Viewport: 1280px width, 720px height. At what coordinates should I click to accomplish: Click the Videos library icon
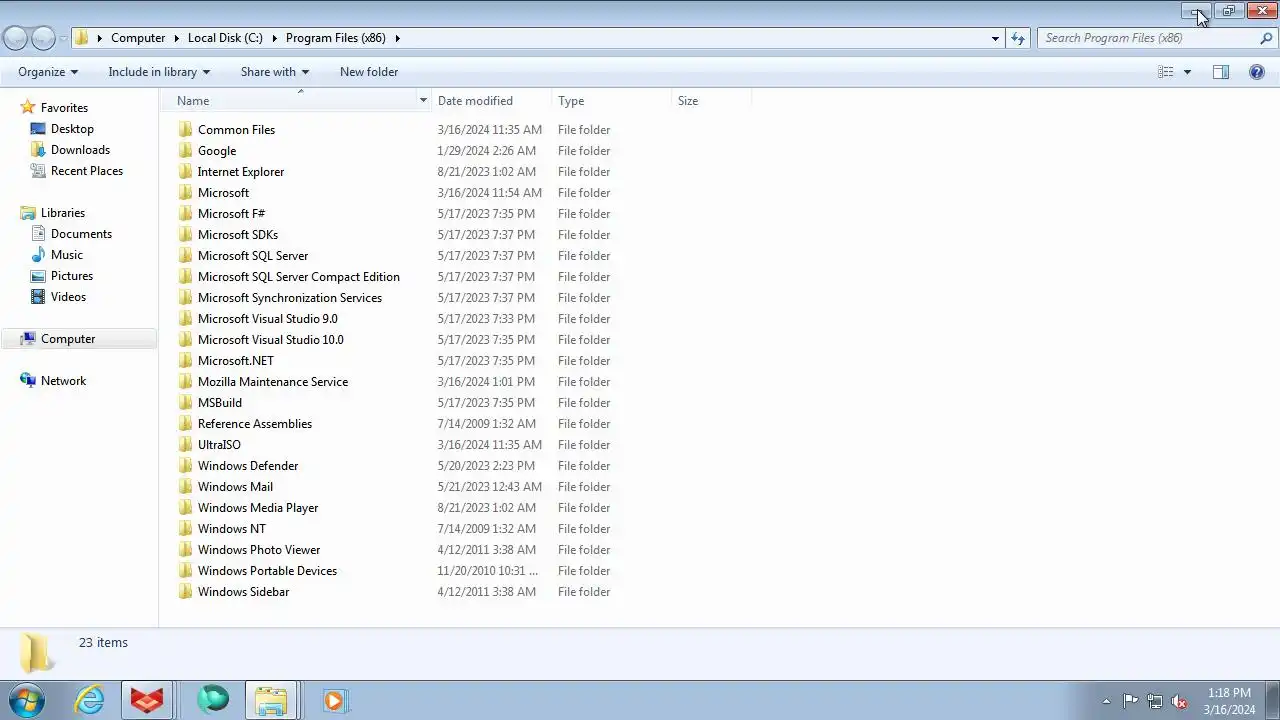38,297
